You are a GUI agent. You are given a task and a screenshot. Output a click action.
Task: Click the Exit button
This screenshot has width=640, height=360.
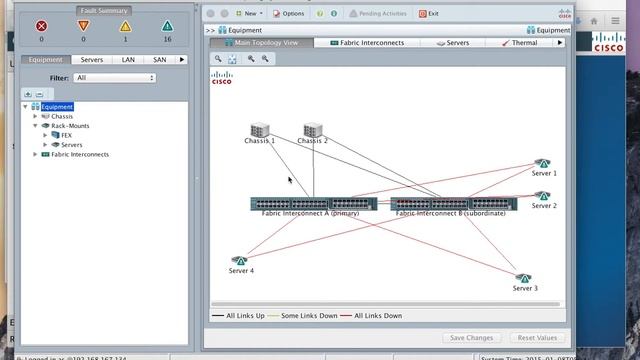[x=429, y=13]
